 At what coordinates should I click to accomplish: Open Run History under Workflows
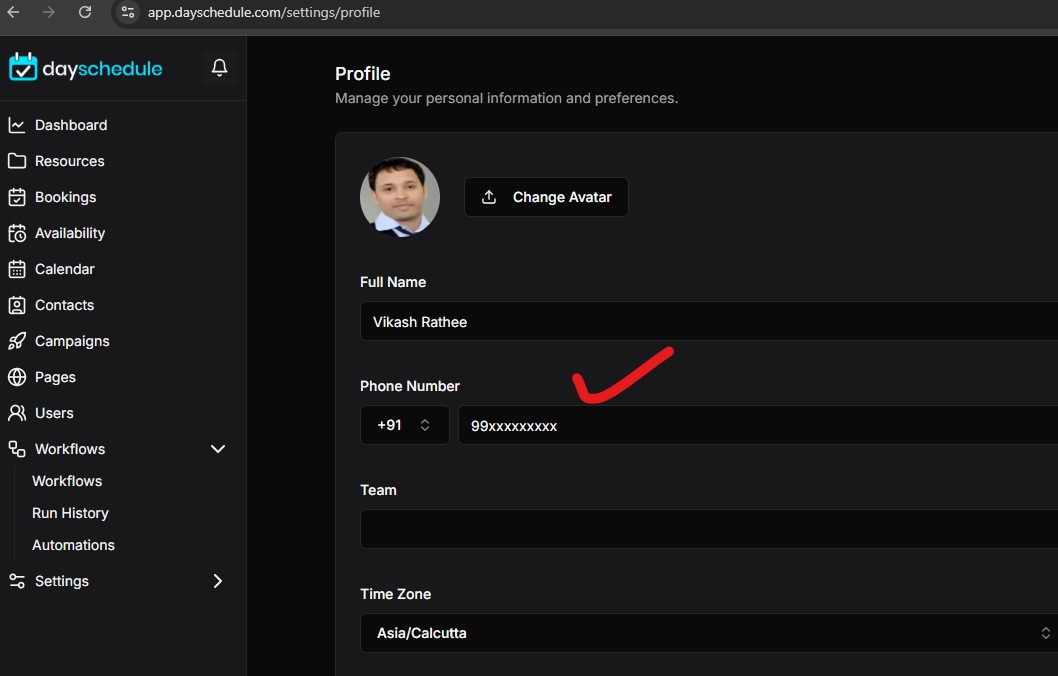click(70, 513)
